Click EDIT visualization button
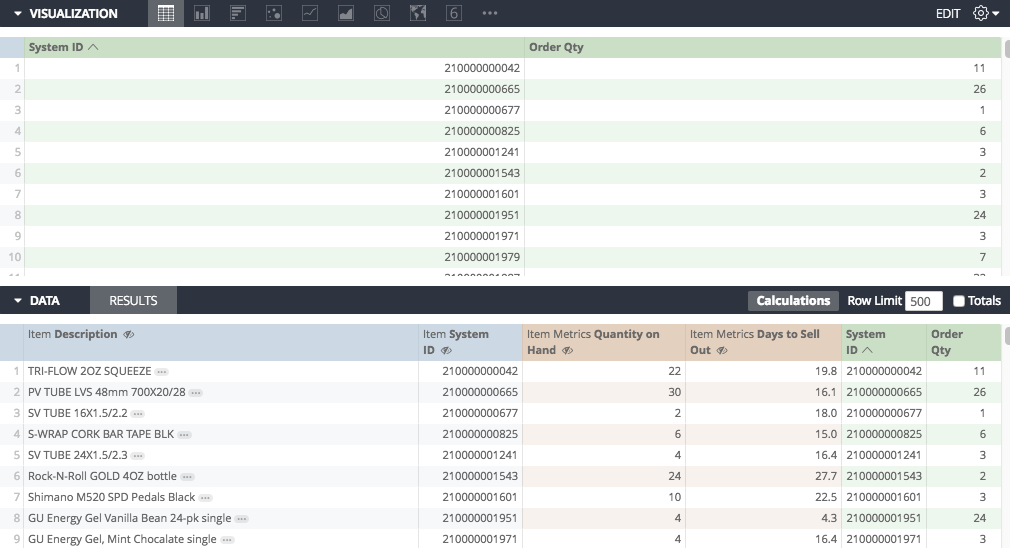This screenshot has width=1010, height=548. (x=948, y=14)
